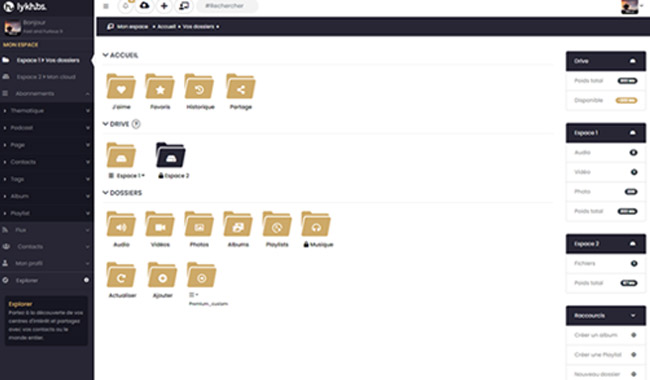The width and height of the screenshot is (650, 380).
Task: Collapse the Espace 1 panel header
Action: (x=606, y=133)
